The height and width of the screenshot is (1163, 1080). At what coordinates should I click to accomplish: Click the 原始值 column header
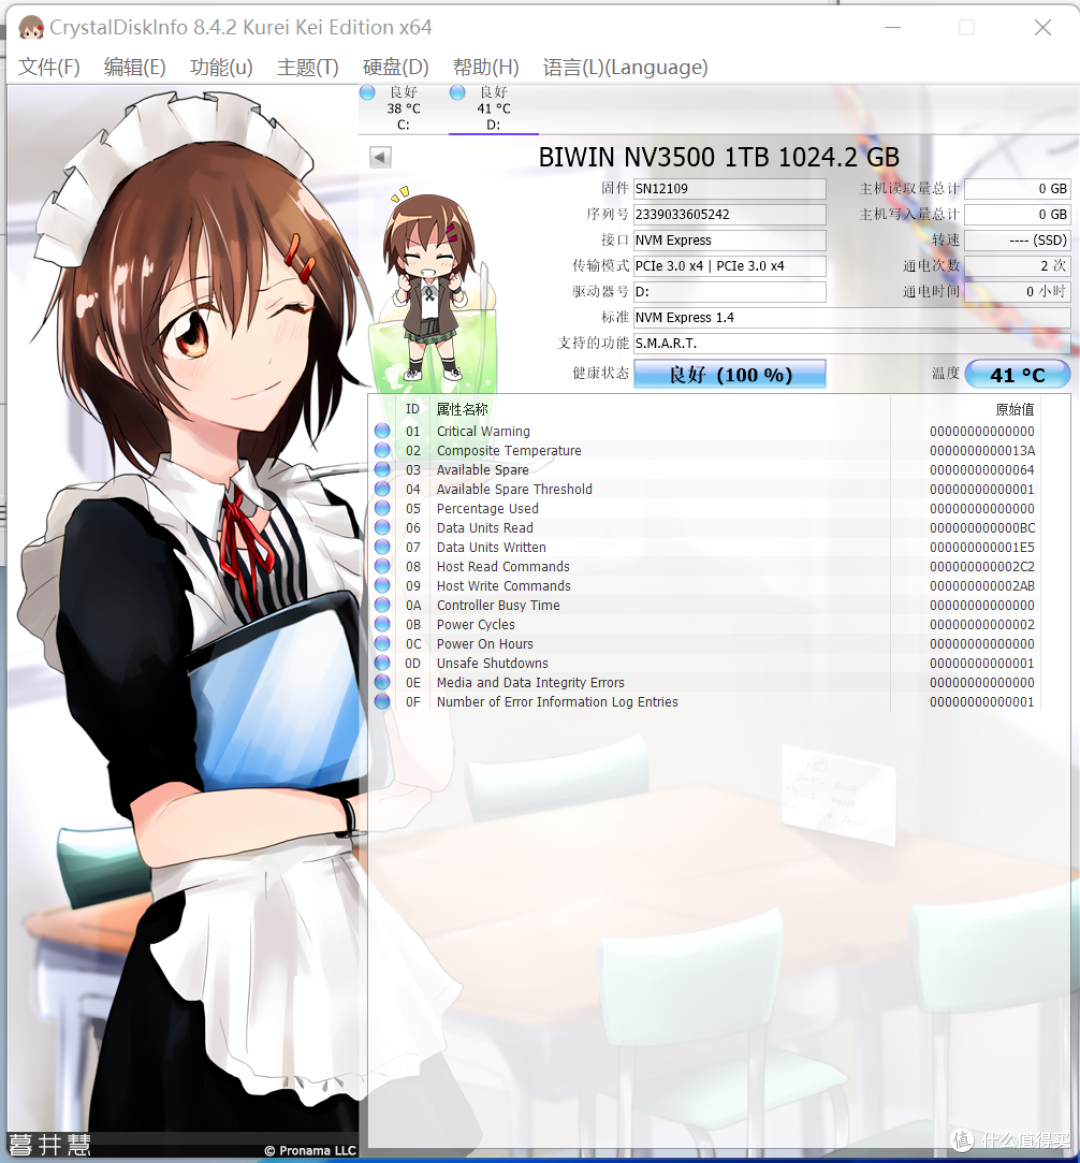1014,409
